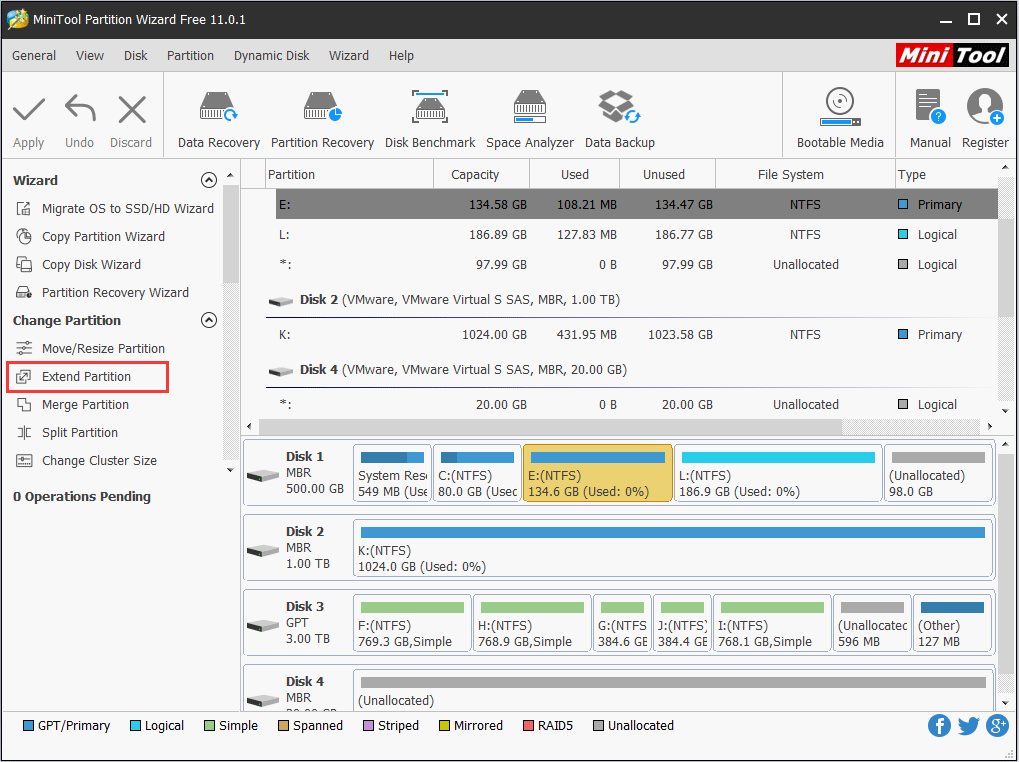
Task: Select H:(NTFS) block on Disk 3
Action: (532, 622)
